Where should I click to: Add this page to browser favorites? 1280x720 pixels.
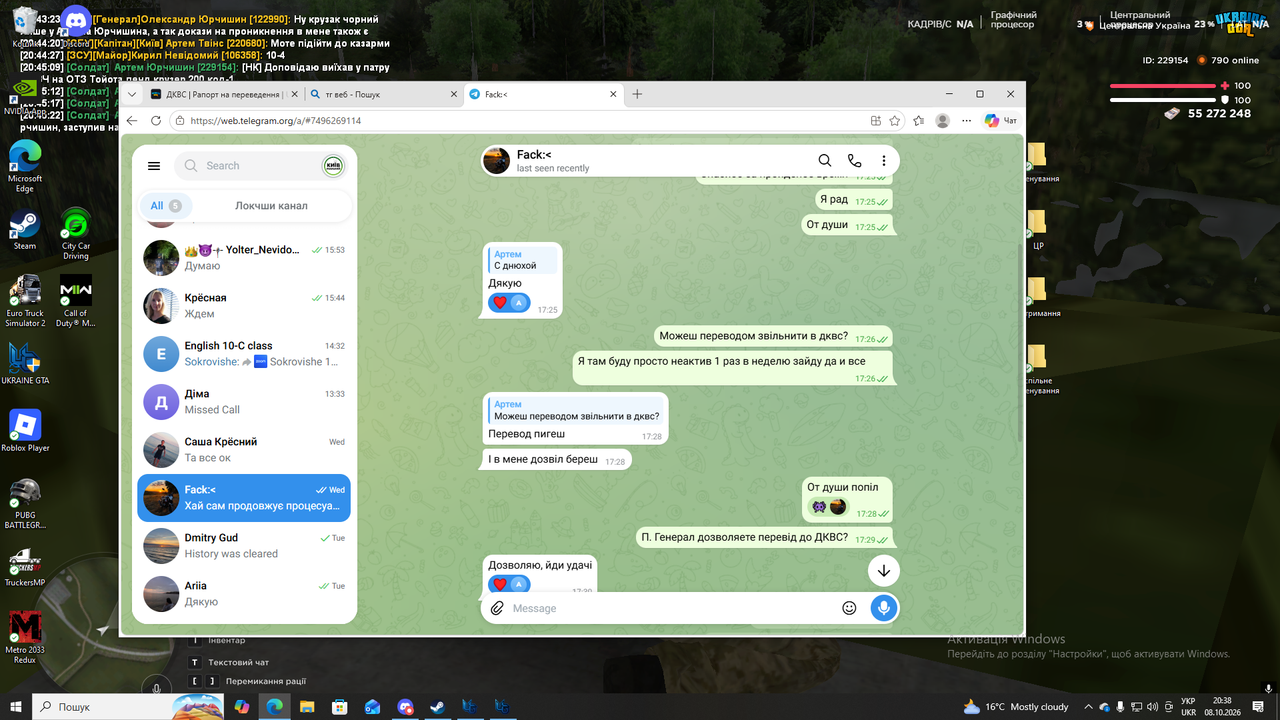894,121
